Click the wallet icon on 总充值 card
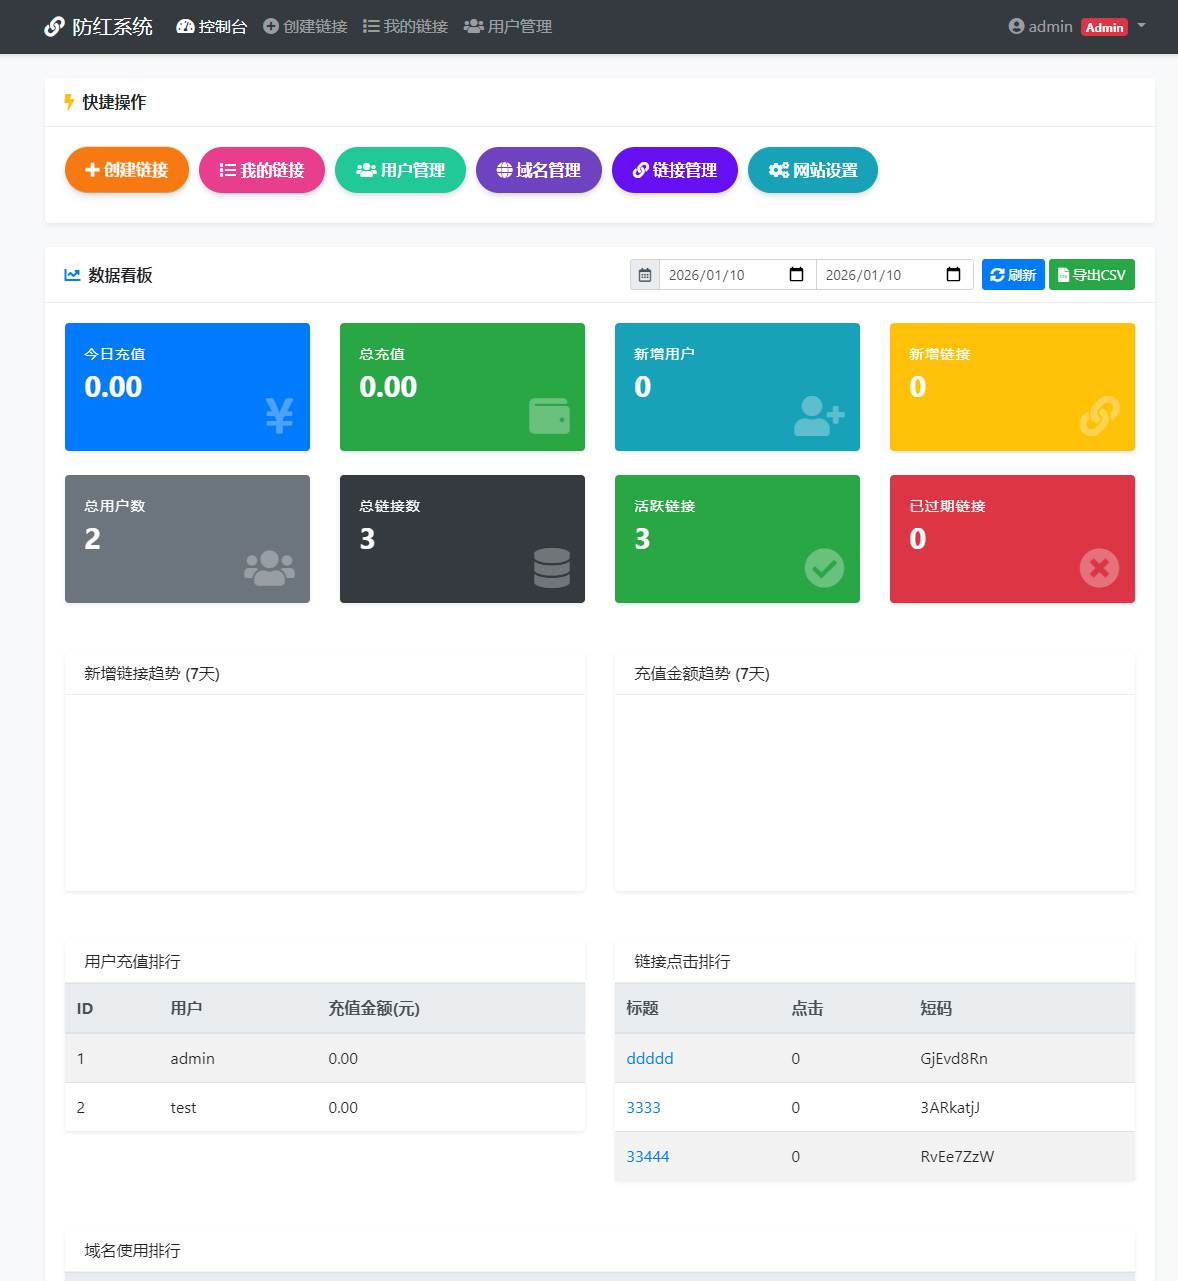This screenshot has width=1178, height=1281. 549,416
